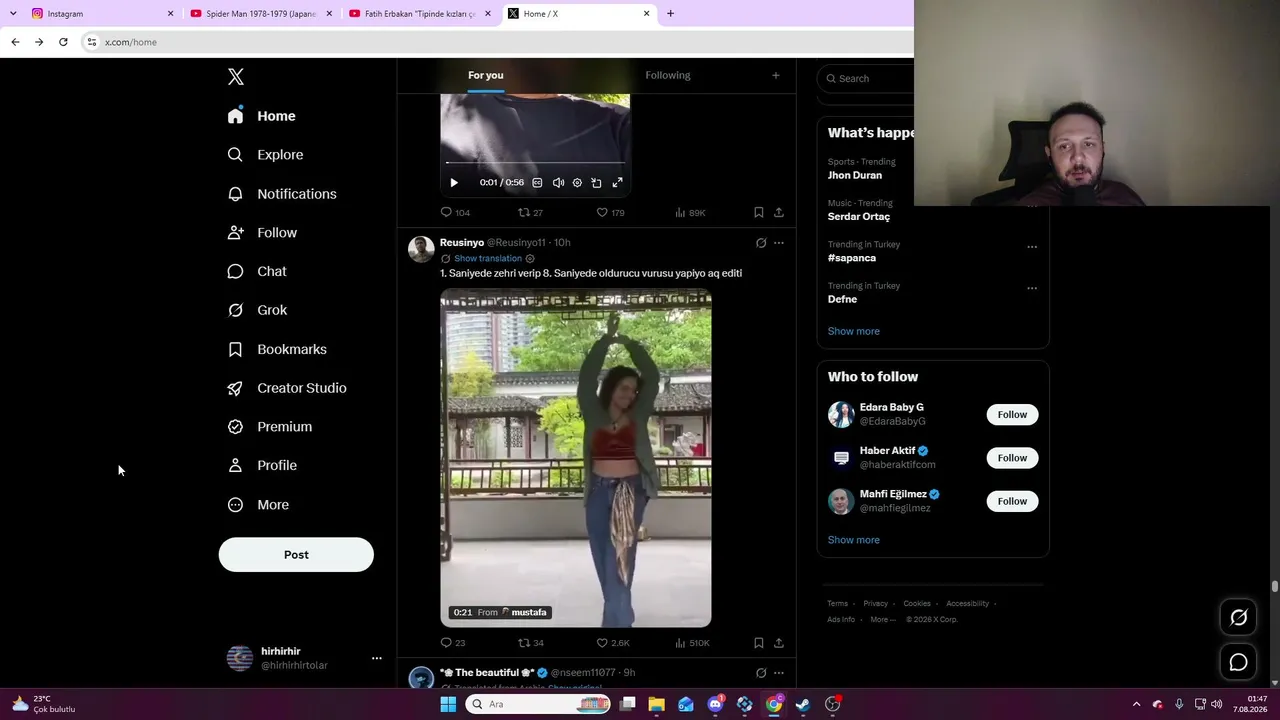Bookmark Reusinyo's post
1280x720 pixels.
pyautogui.click(x=759, y=643)
